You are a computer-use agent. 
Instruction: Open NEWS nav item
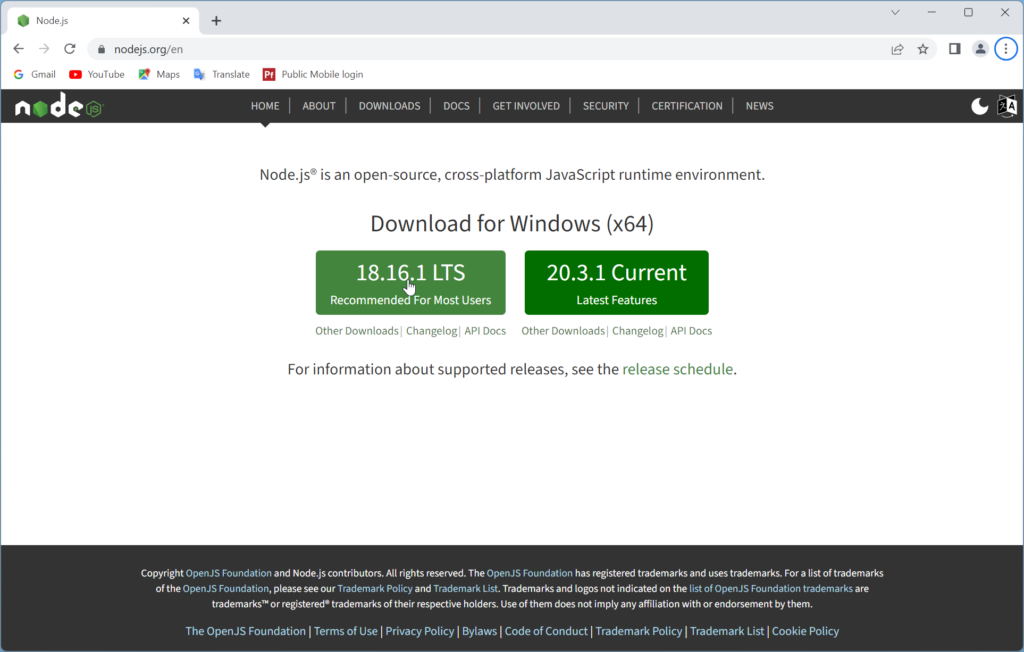click(x=760, y=106)
